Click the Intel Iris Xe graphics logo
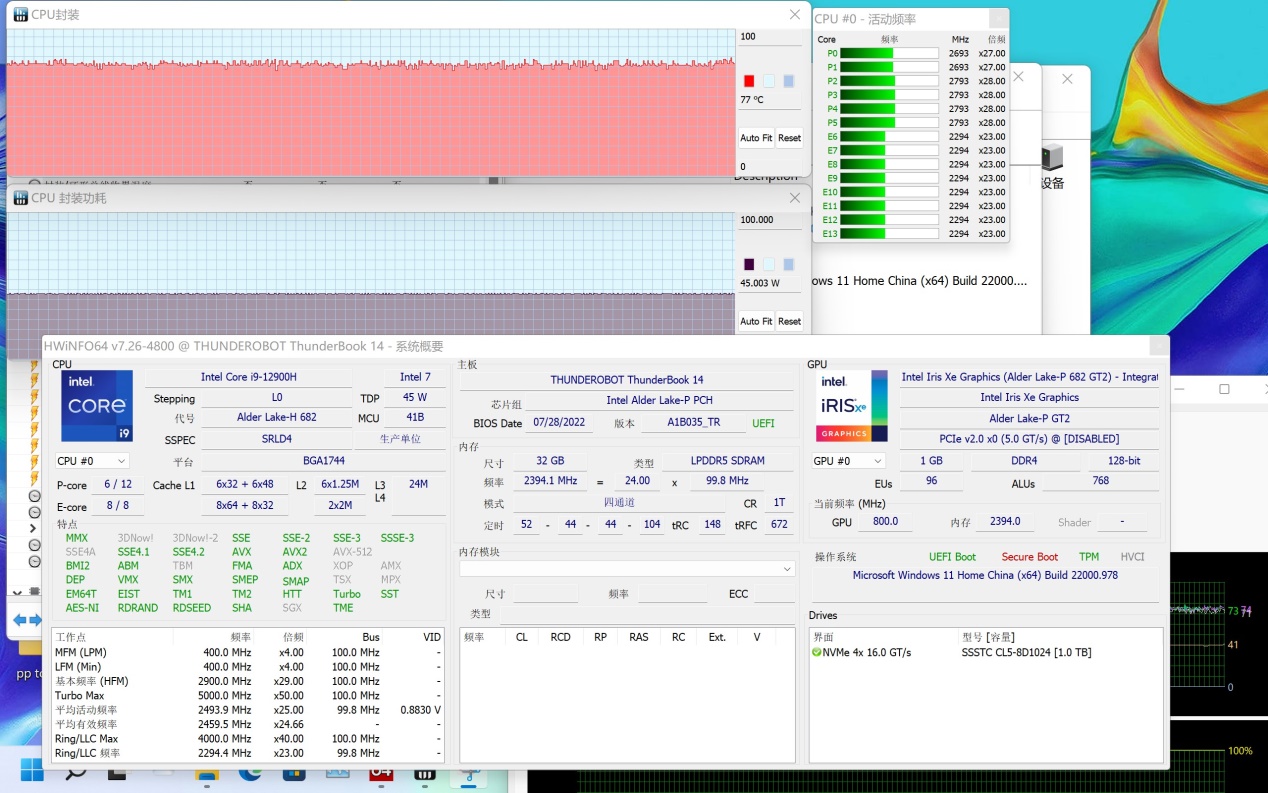Image resolution: width=1268 pixels, height=793 pixels. pyautogui.click(x=851, y=406)
